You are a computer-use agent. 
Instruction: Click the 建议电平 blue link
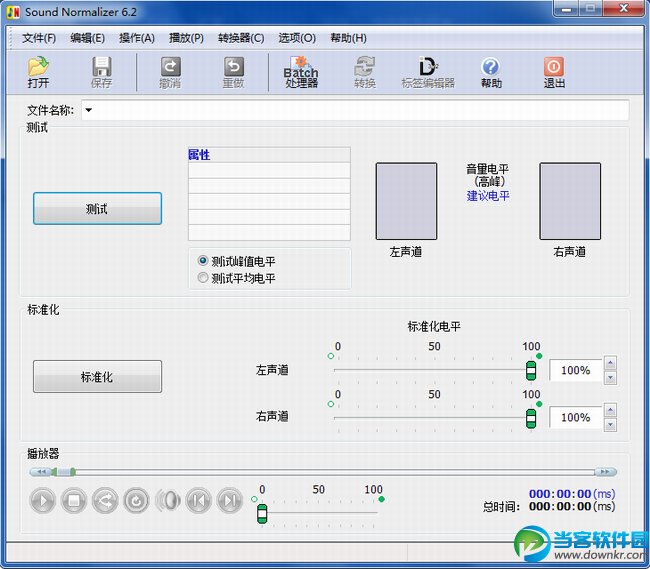488,196
